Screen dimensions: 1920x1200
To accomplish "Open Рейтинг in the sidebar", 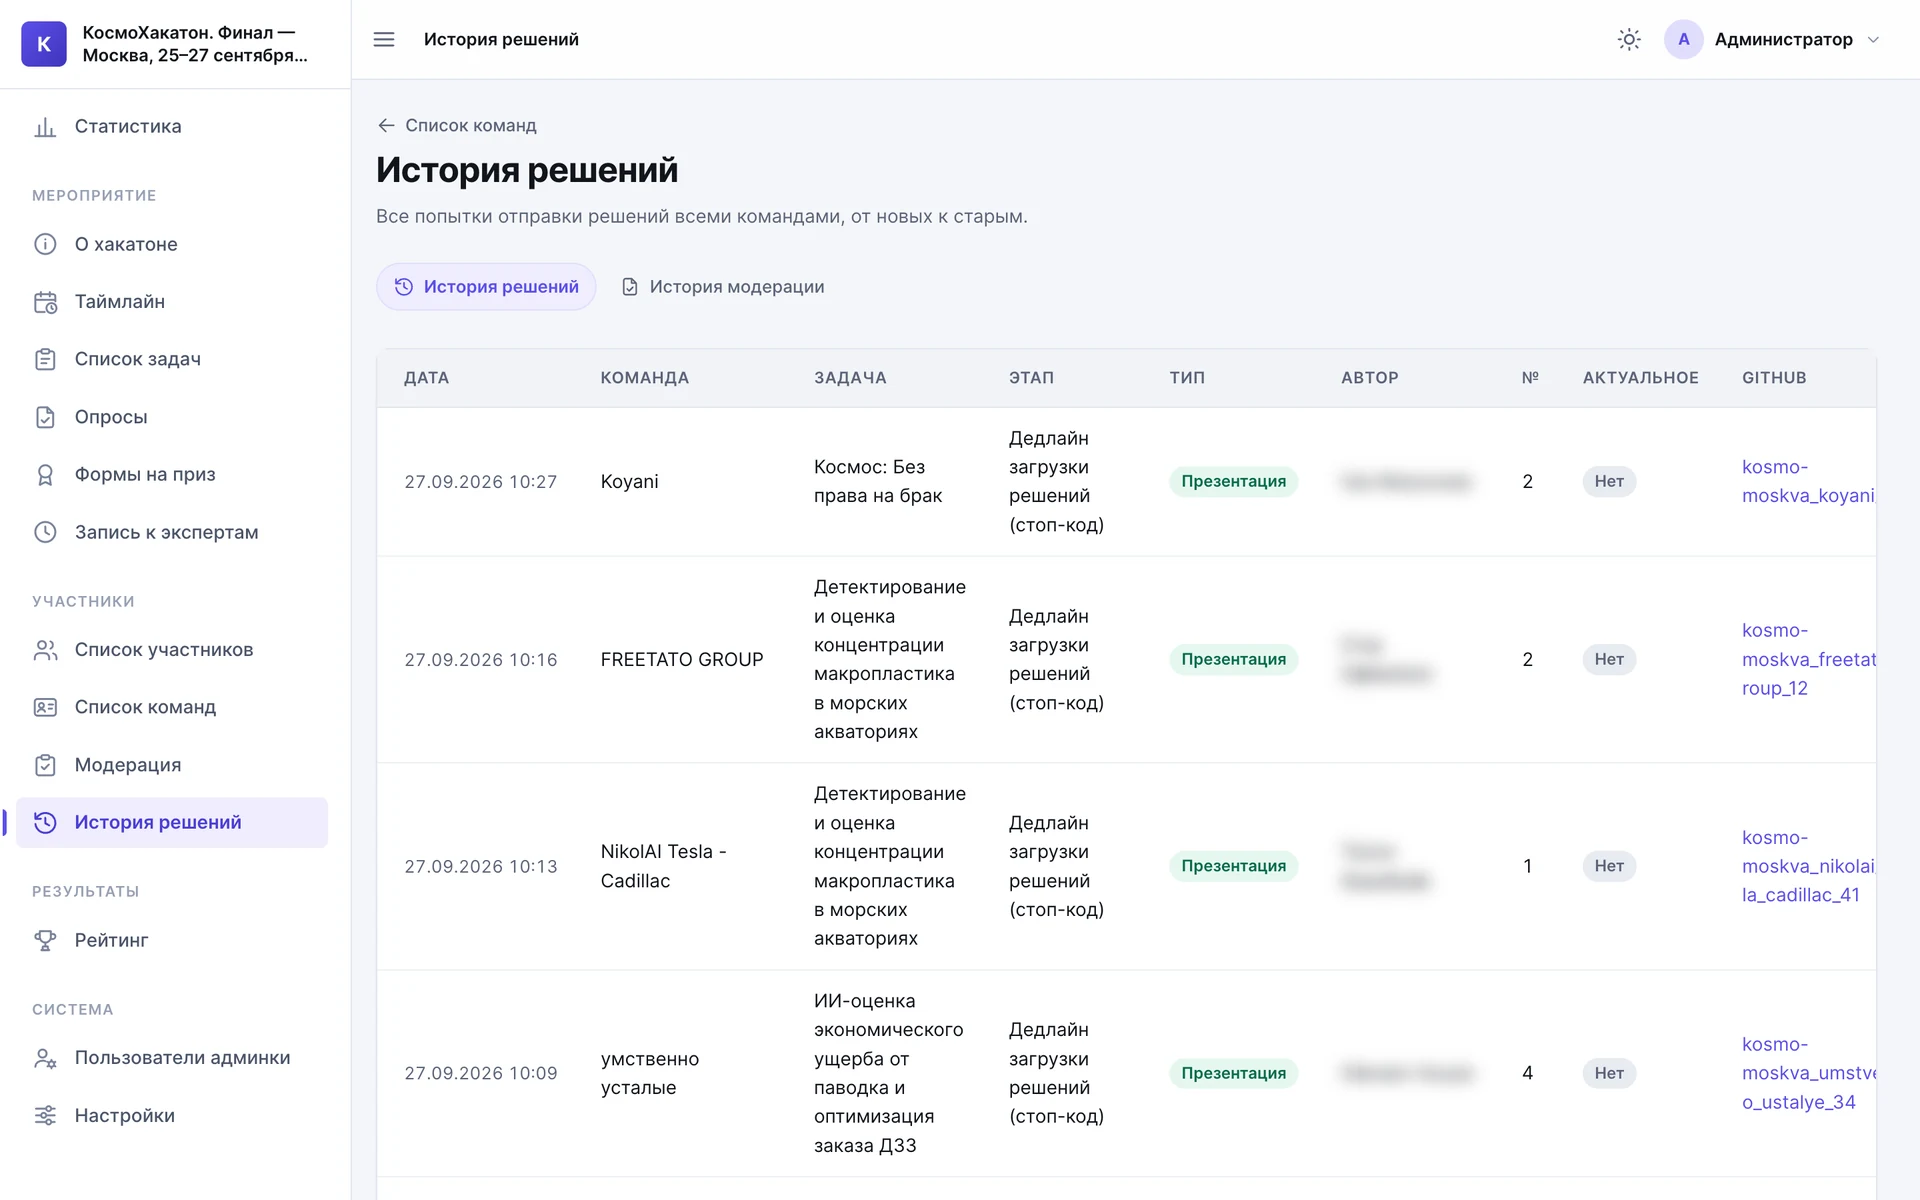I will click(172, 940).
